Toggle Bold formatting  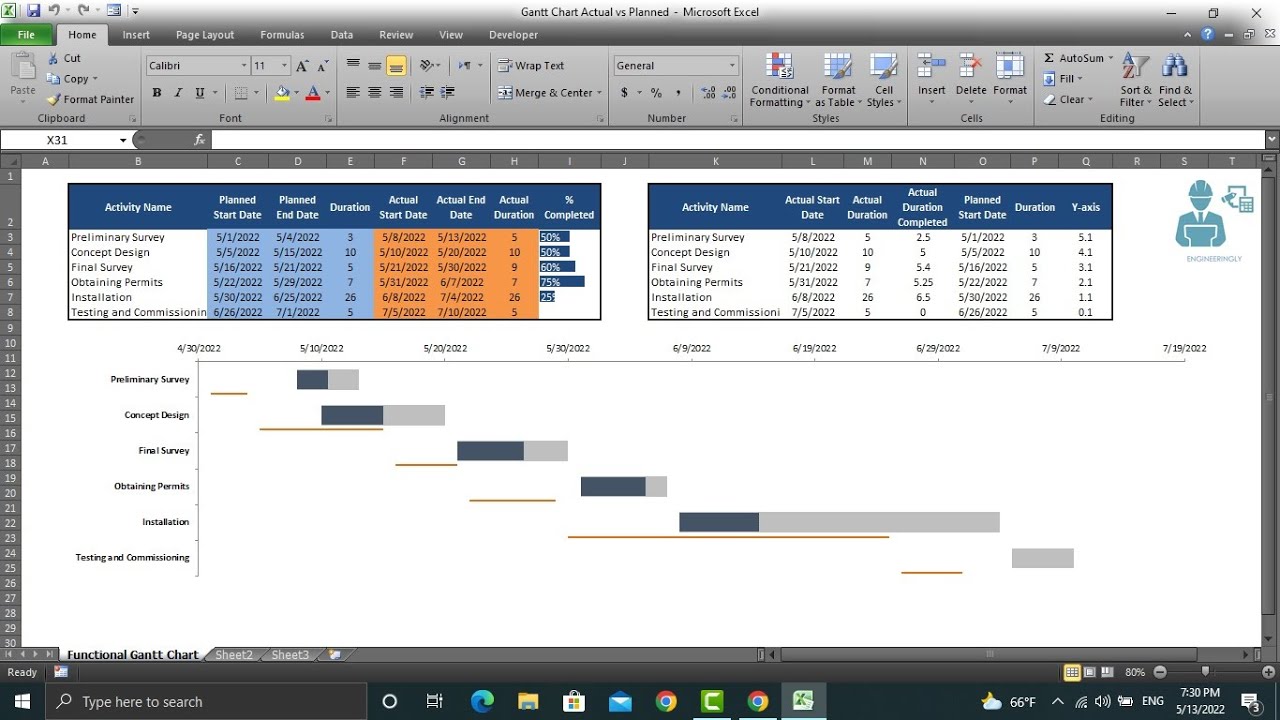[x=157, y=93]
